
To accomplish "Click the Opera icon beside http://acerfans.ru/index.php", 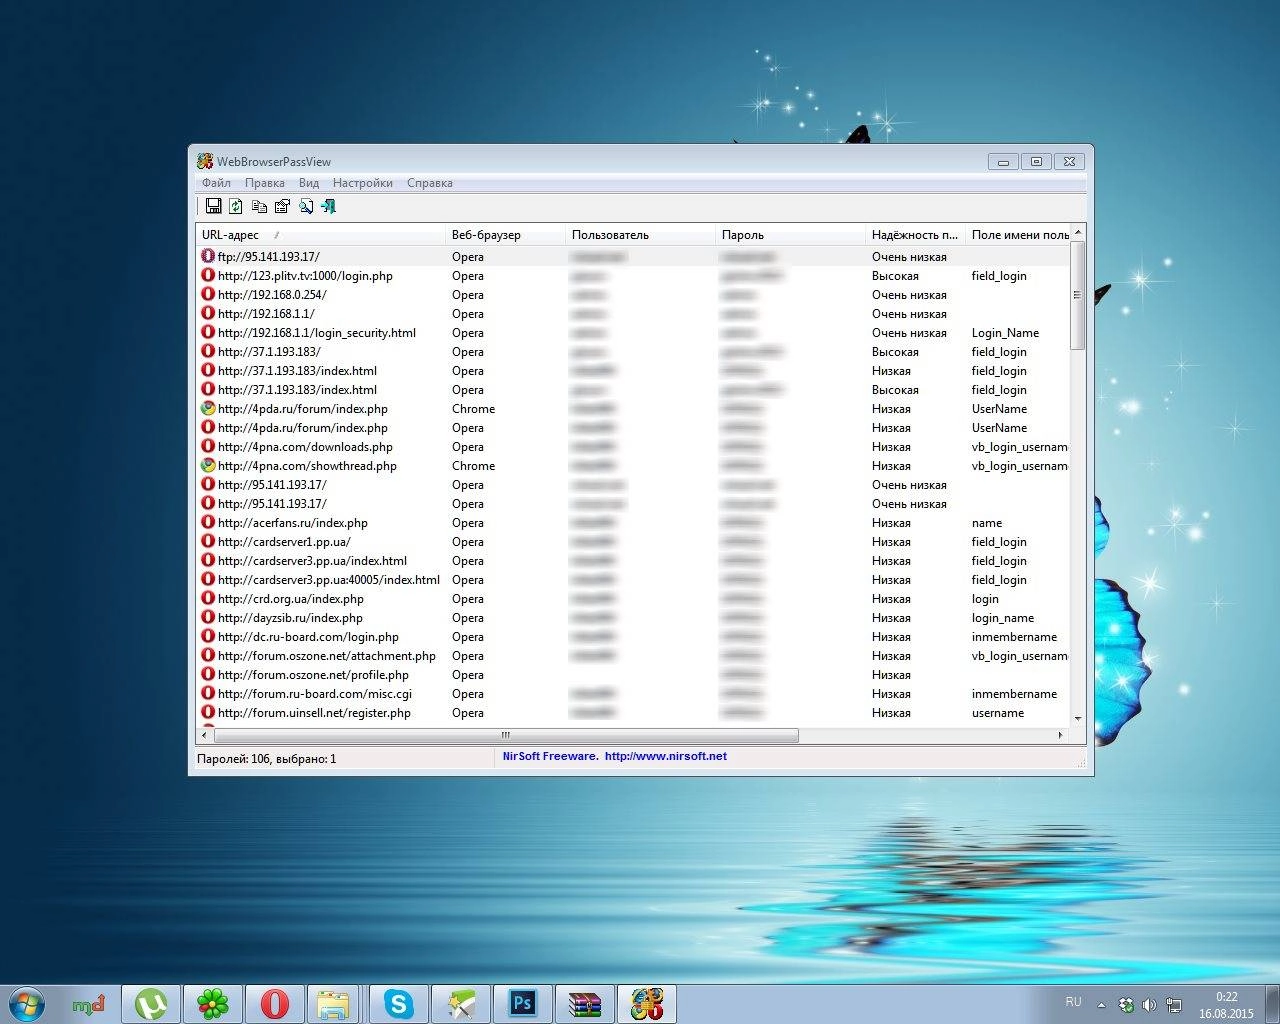I will (x=208, y=522).
